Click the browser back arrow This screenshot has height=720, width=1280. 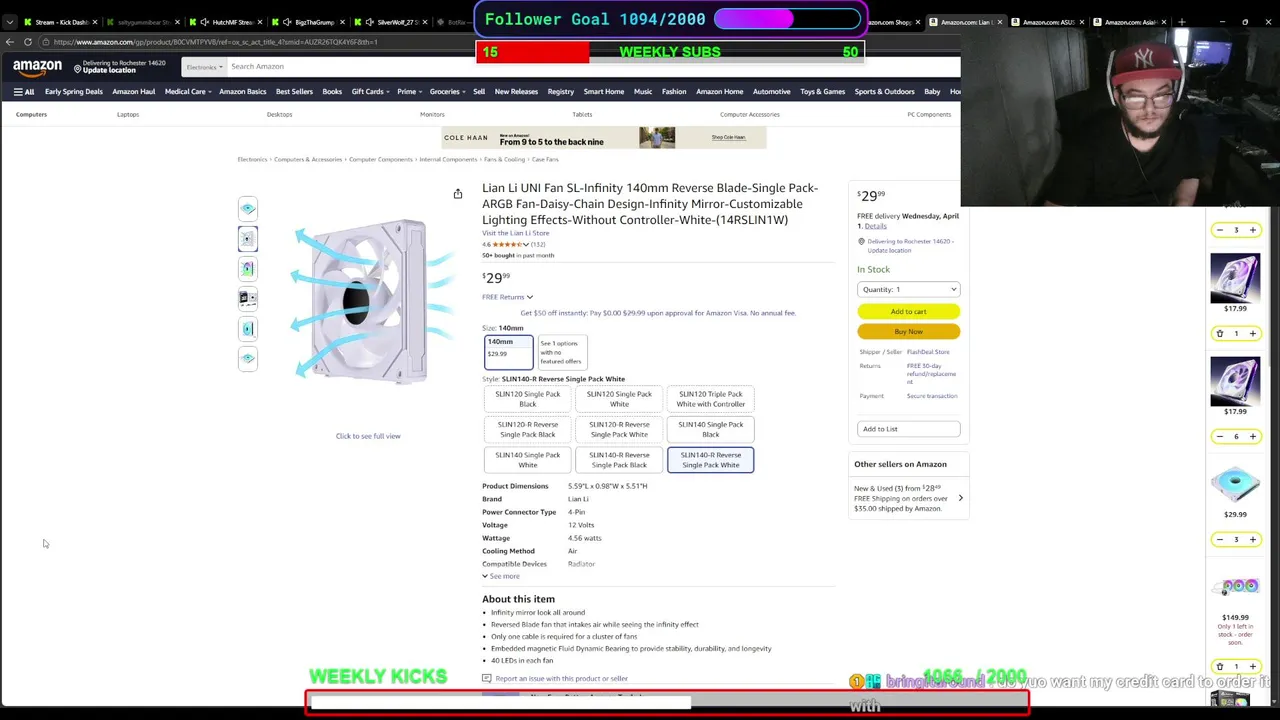pyautogui.click(x=10, y=42)
